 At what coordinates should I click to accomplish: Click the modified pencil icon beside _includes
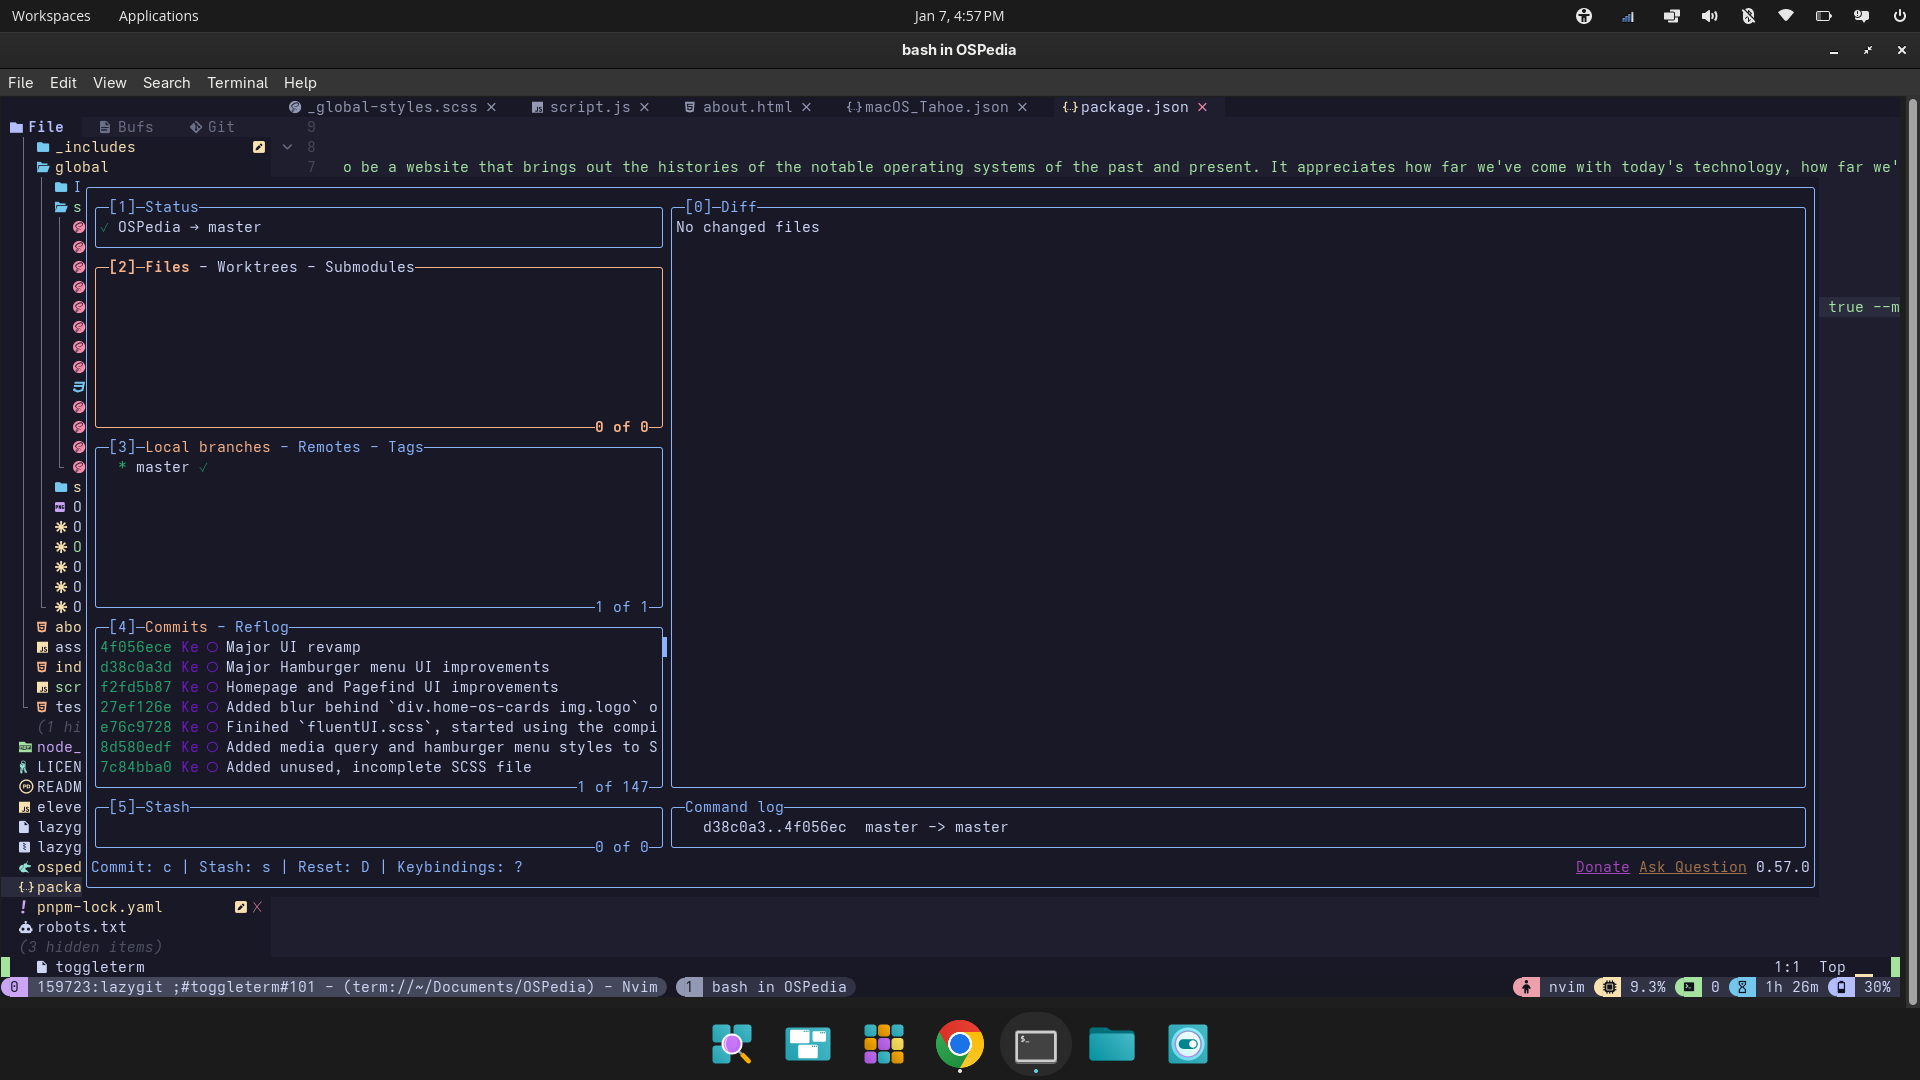tap(259, 147)
